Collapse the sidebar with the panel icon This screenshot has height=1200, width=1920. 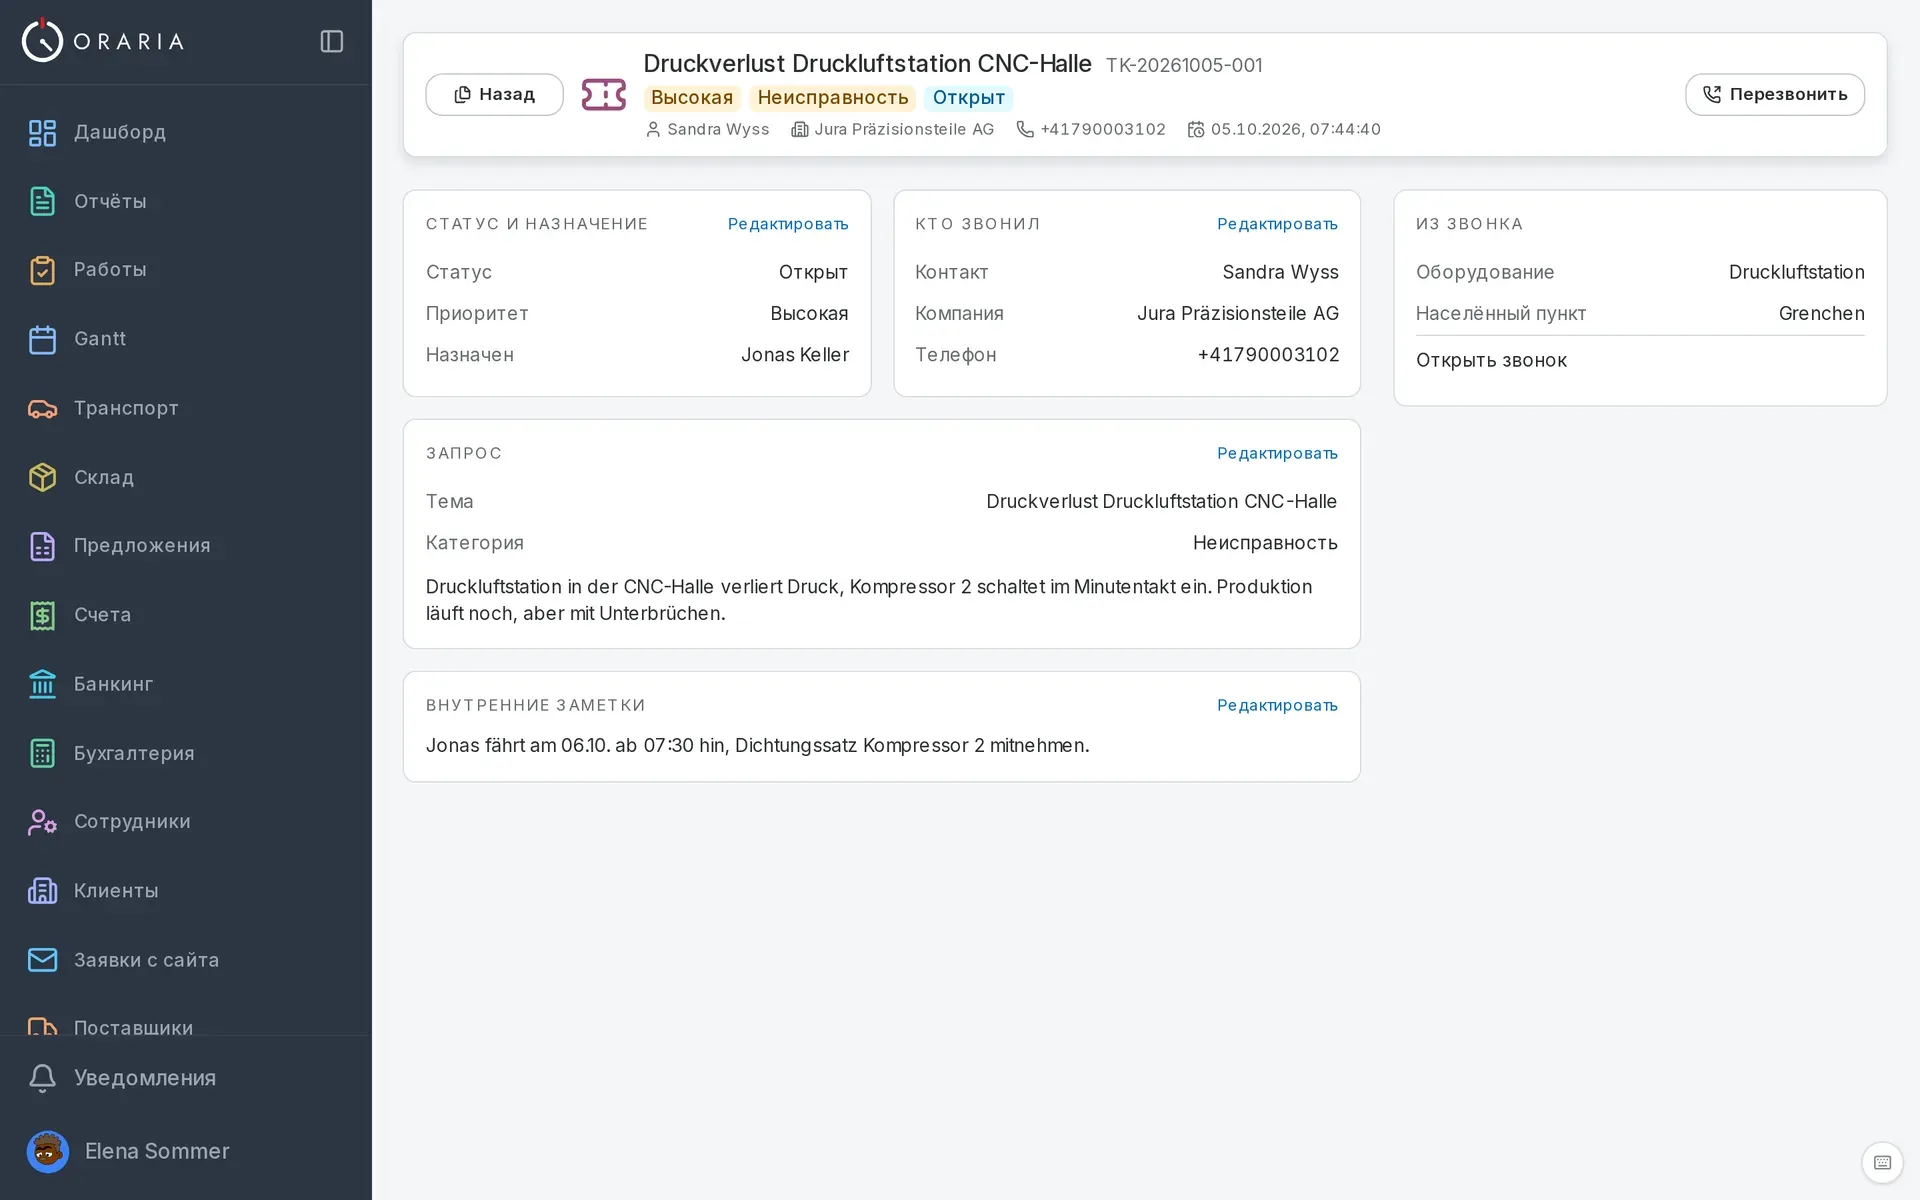332,41
